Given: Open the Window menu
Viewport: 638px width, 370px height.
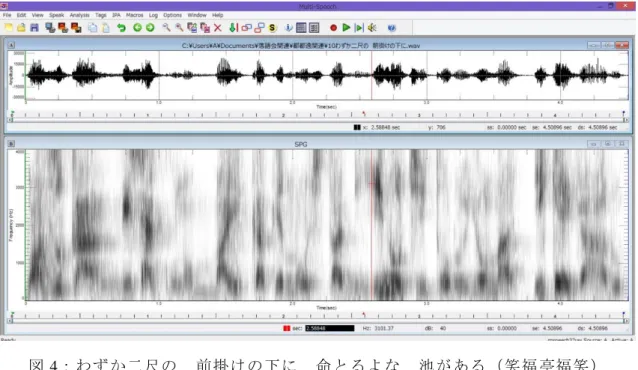Looking at the screenshot, I should coord(197,15).
